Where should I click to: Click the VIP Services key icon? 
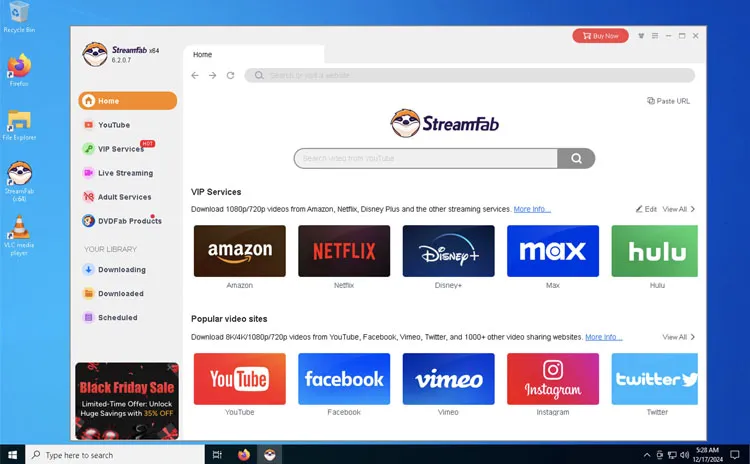(88, 149)
